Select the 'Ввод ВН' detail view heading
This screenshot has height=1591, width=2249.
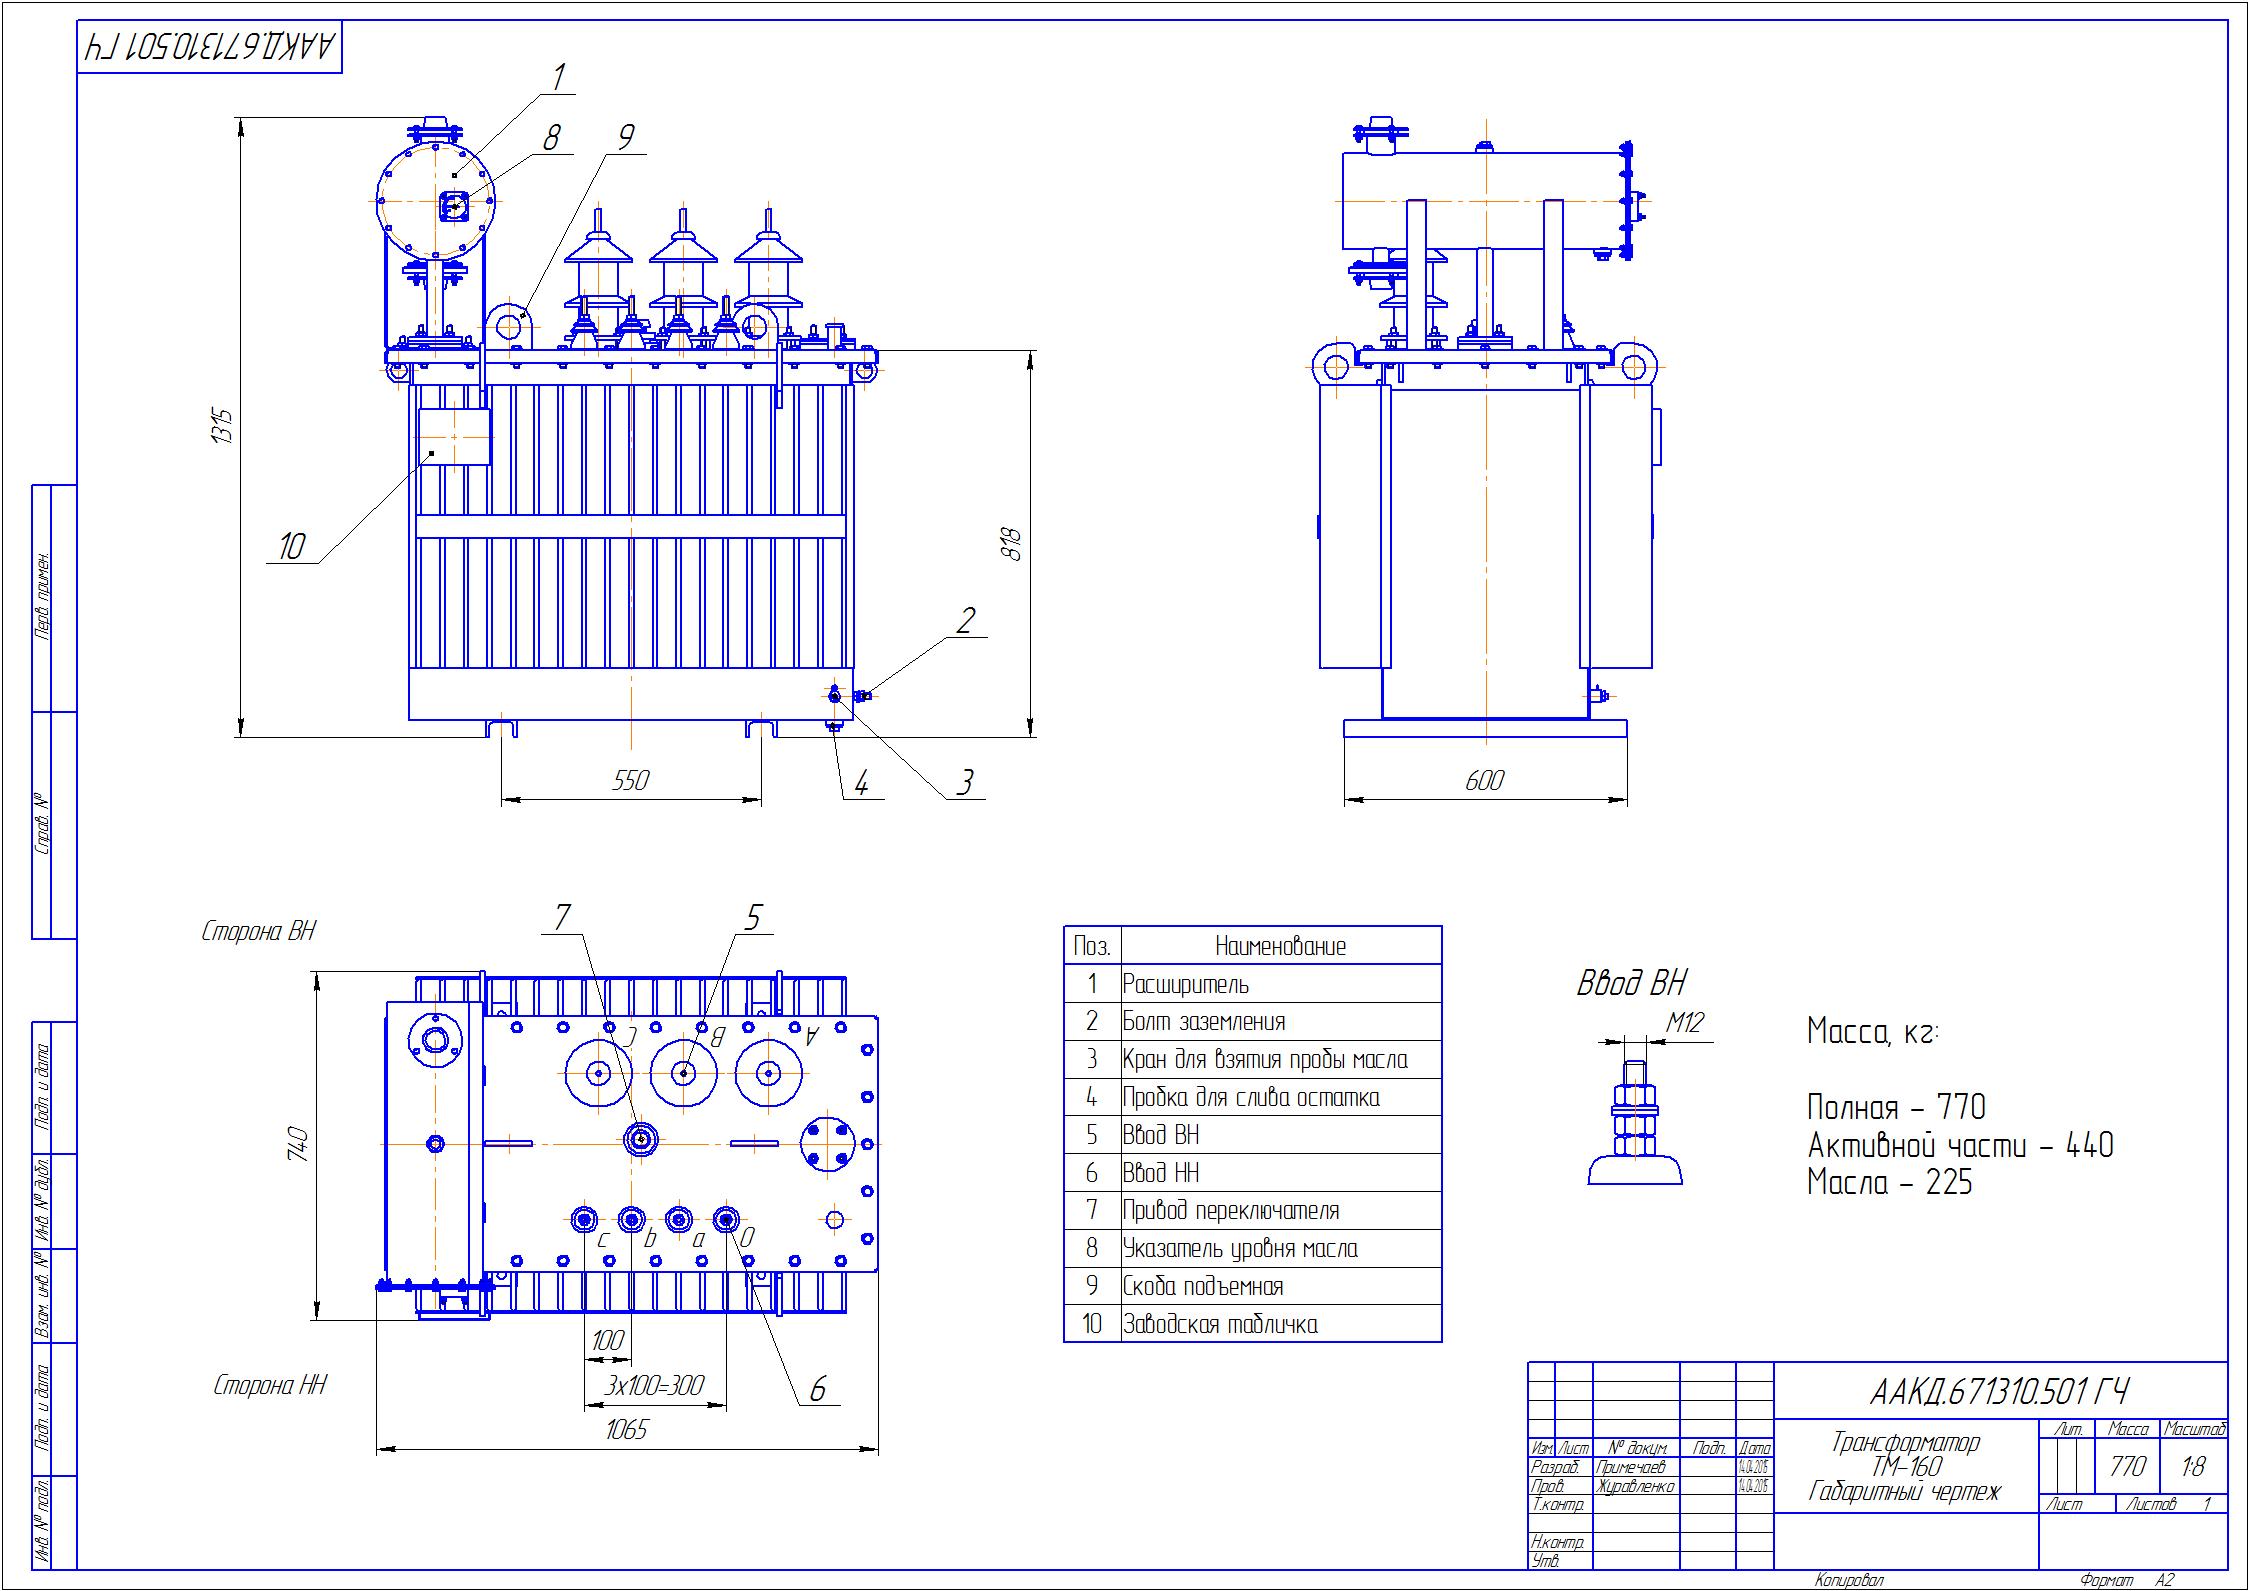[x=1631, y=984]
